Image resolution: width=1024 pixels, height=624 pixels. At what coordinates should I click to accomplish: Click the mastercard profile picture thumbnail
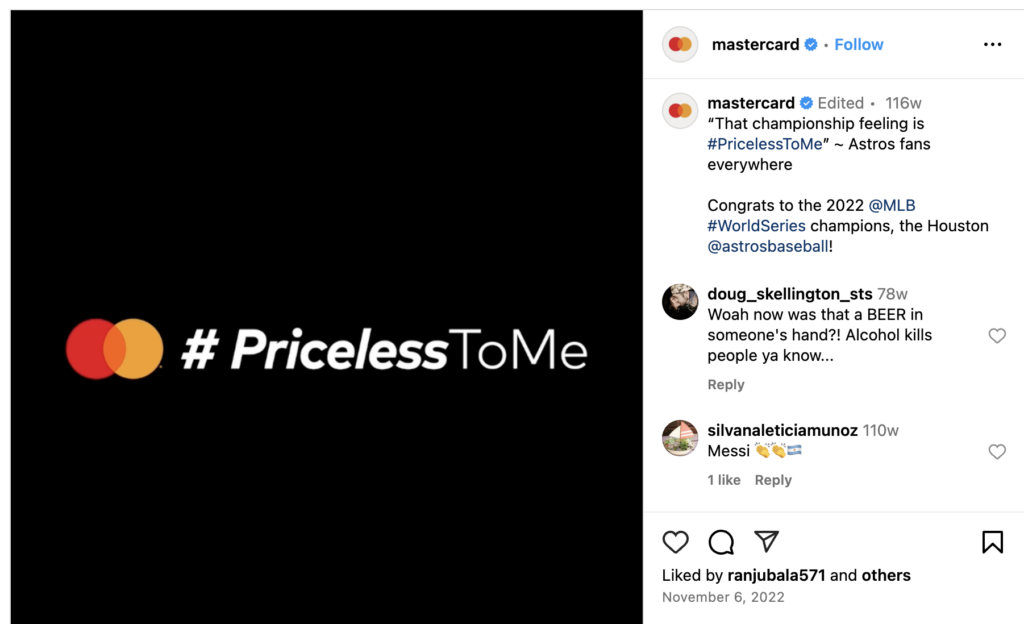tap(680, 44)
